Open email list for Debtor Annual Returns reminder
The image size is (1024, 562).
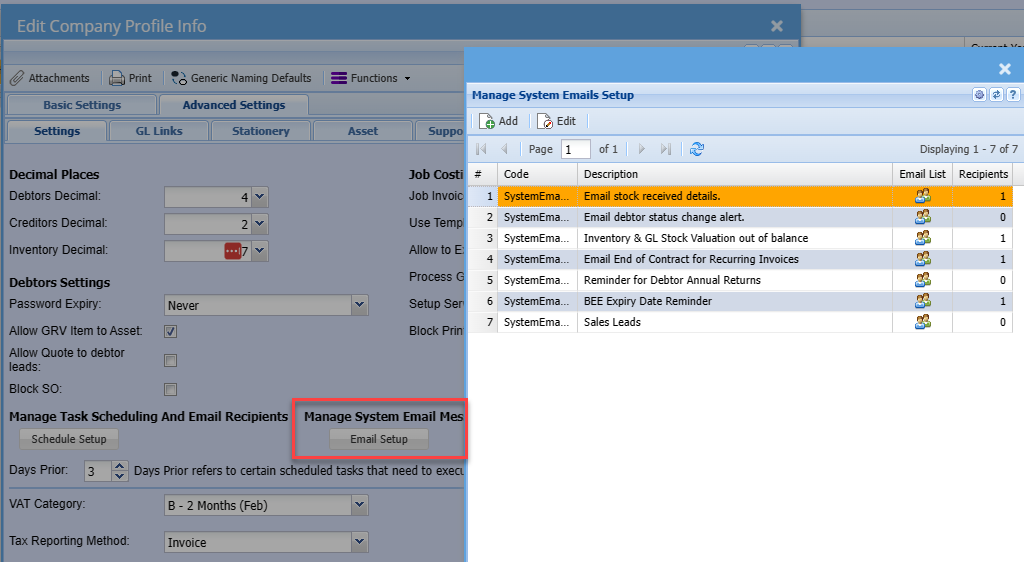pos(923,280)
